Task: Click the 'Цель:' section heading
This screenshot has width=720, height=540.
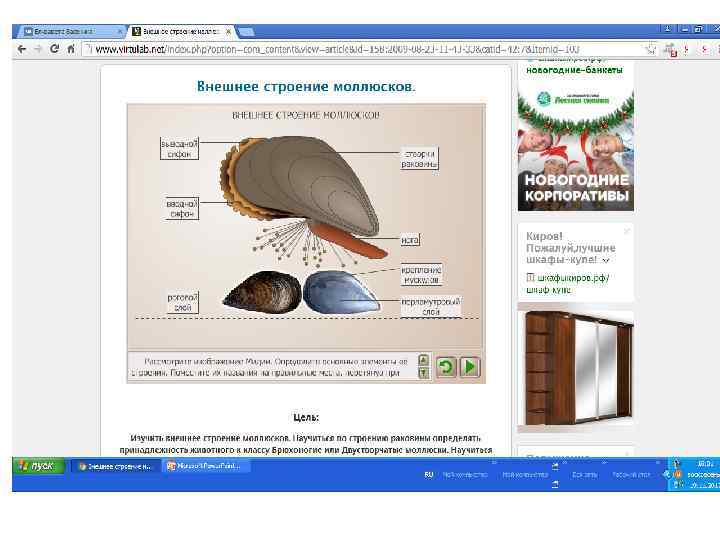Action: 306,417
